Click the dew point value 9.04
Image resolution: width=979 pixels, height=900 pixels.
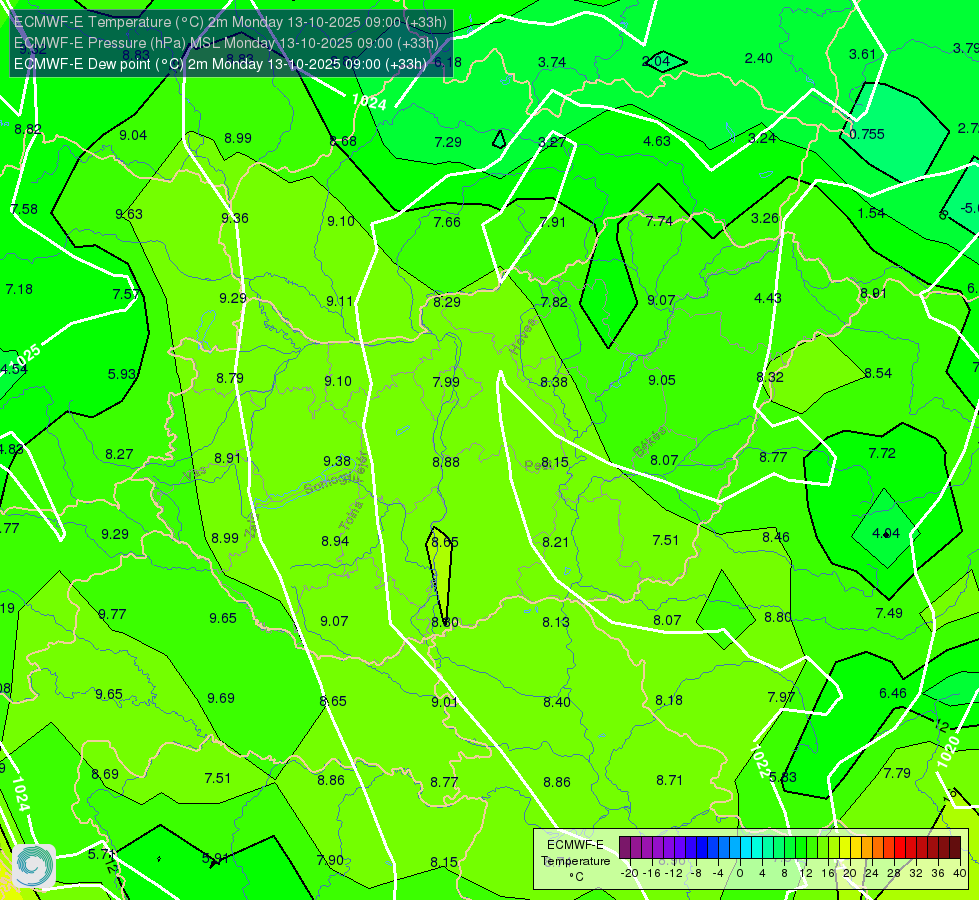pyautogui.click(x=133, y=136)
